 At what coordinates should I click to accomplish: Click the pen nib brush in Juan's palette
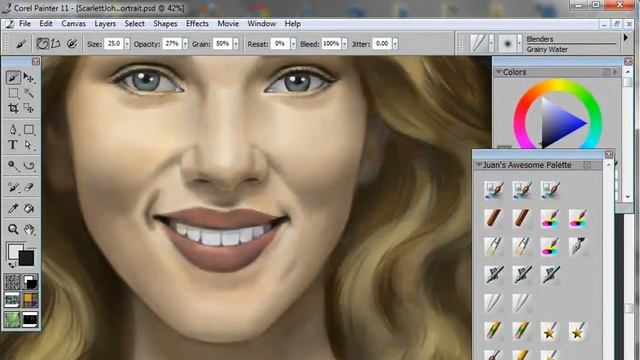pyautogui.click(x=578, y=247)
